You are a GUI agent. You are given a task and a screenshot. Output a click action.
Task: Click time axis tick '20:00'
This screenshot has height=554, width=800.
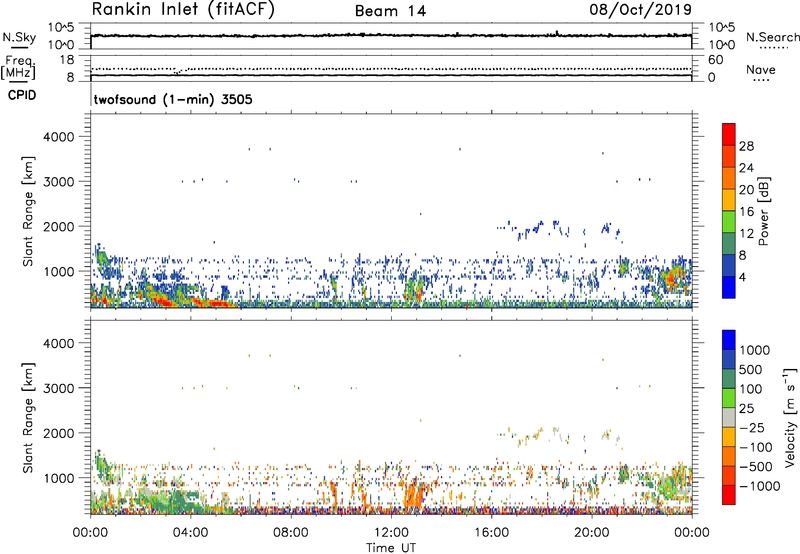(592, 533)
